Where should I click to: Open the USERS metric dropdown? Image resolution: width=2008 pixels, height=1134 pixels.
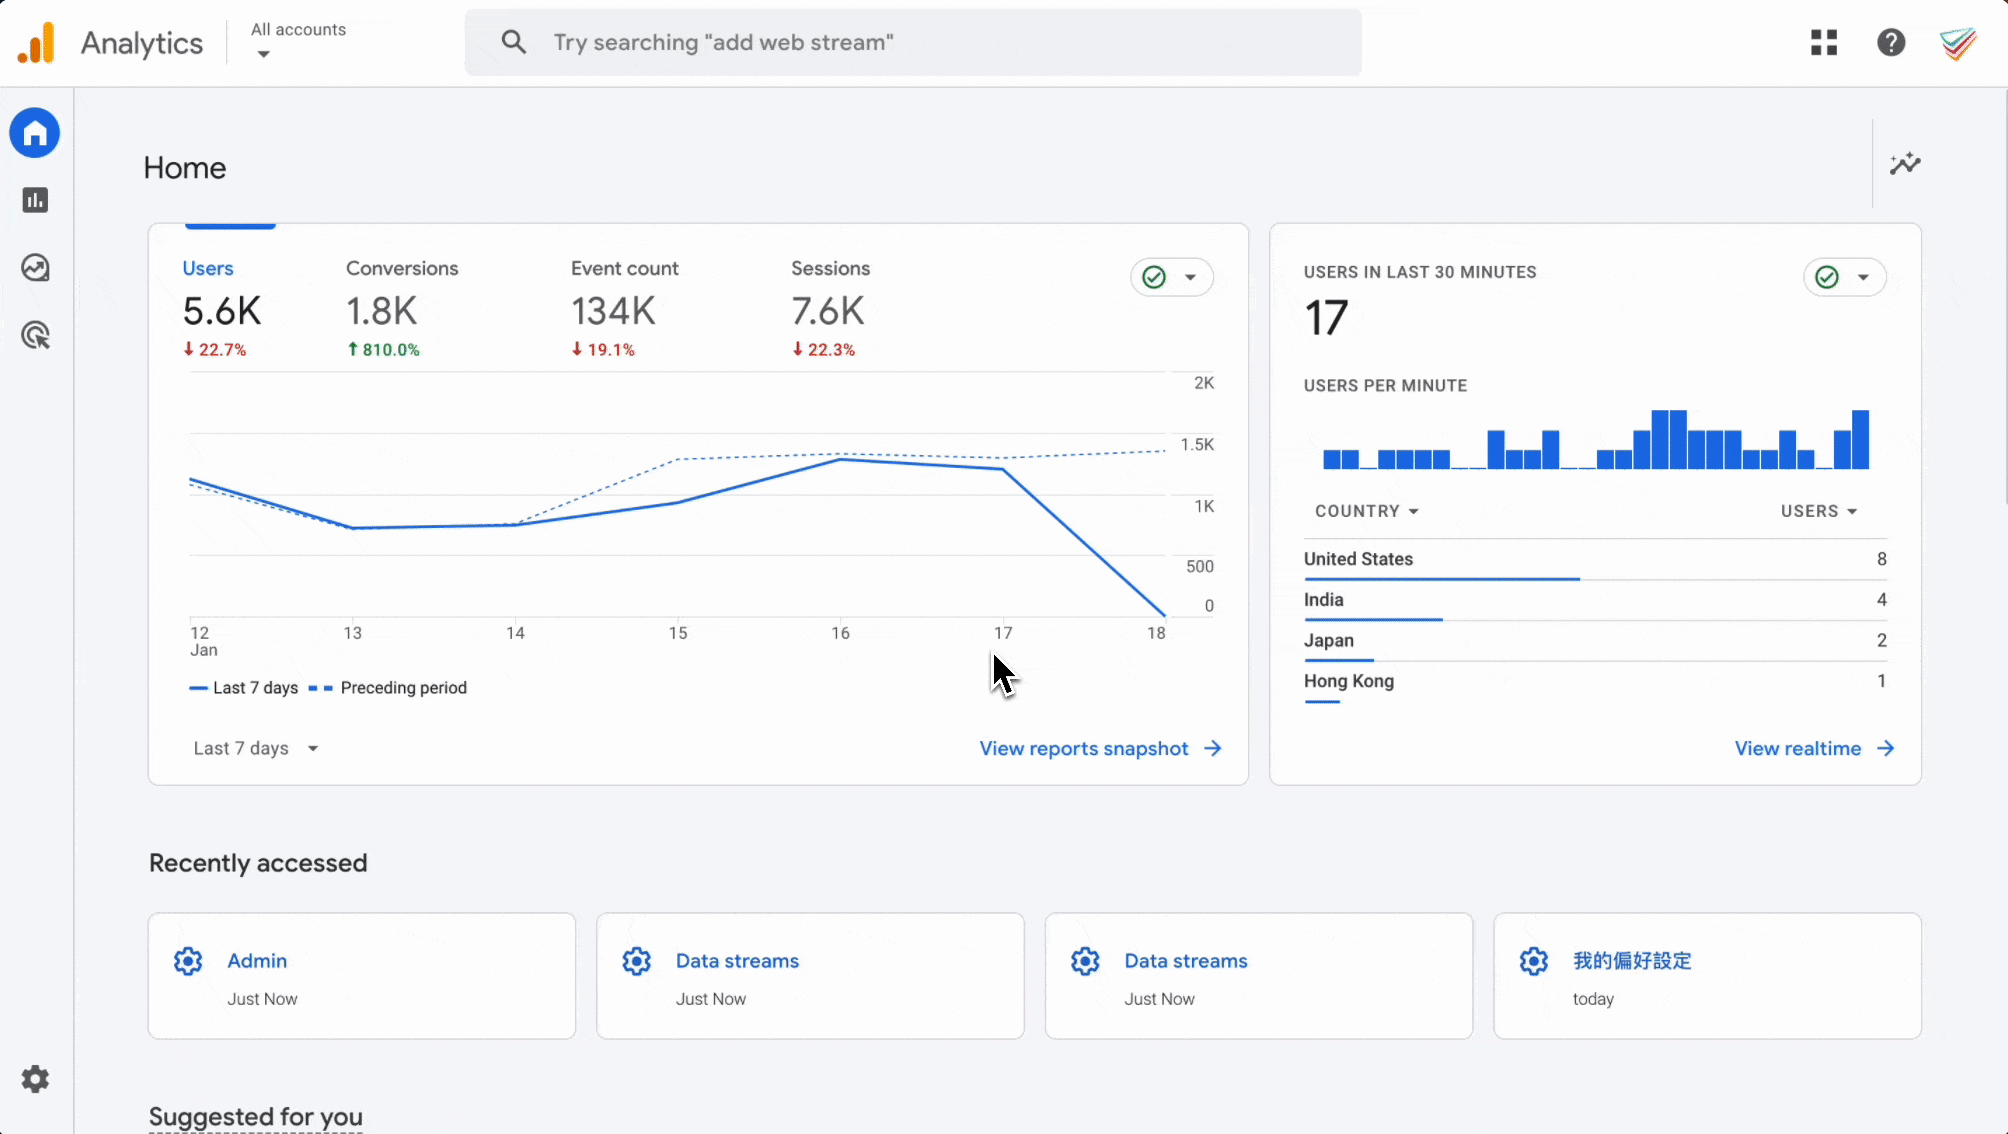pyautogui.click(x=1819, y=511)
